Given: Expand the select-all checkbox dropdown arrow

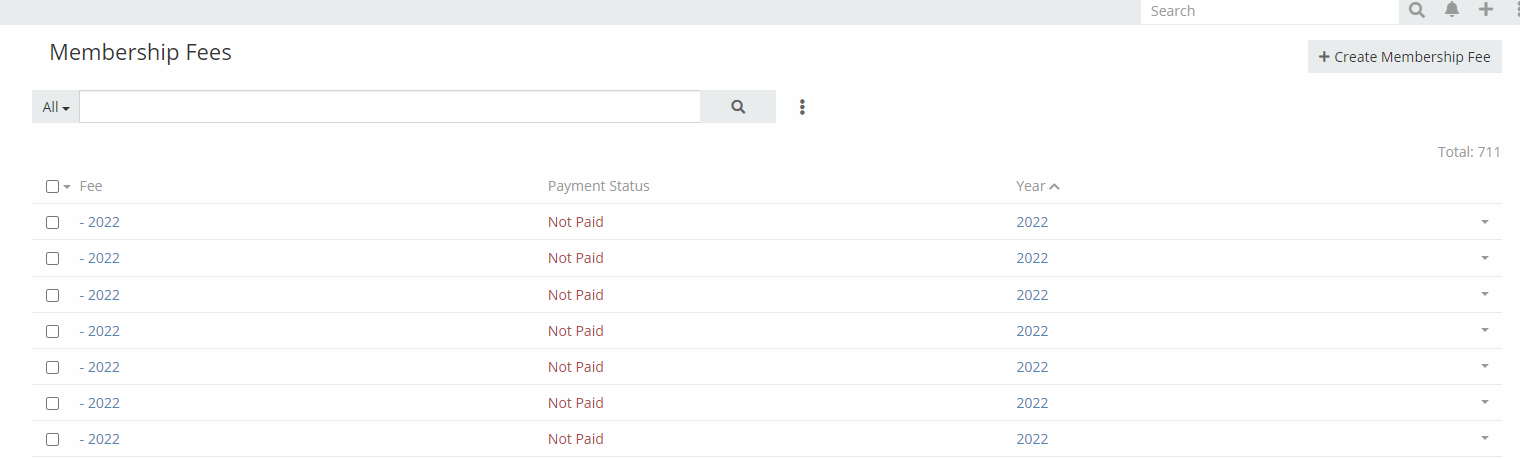Looking at the screenshot, I should (67, 187).
